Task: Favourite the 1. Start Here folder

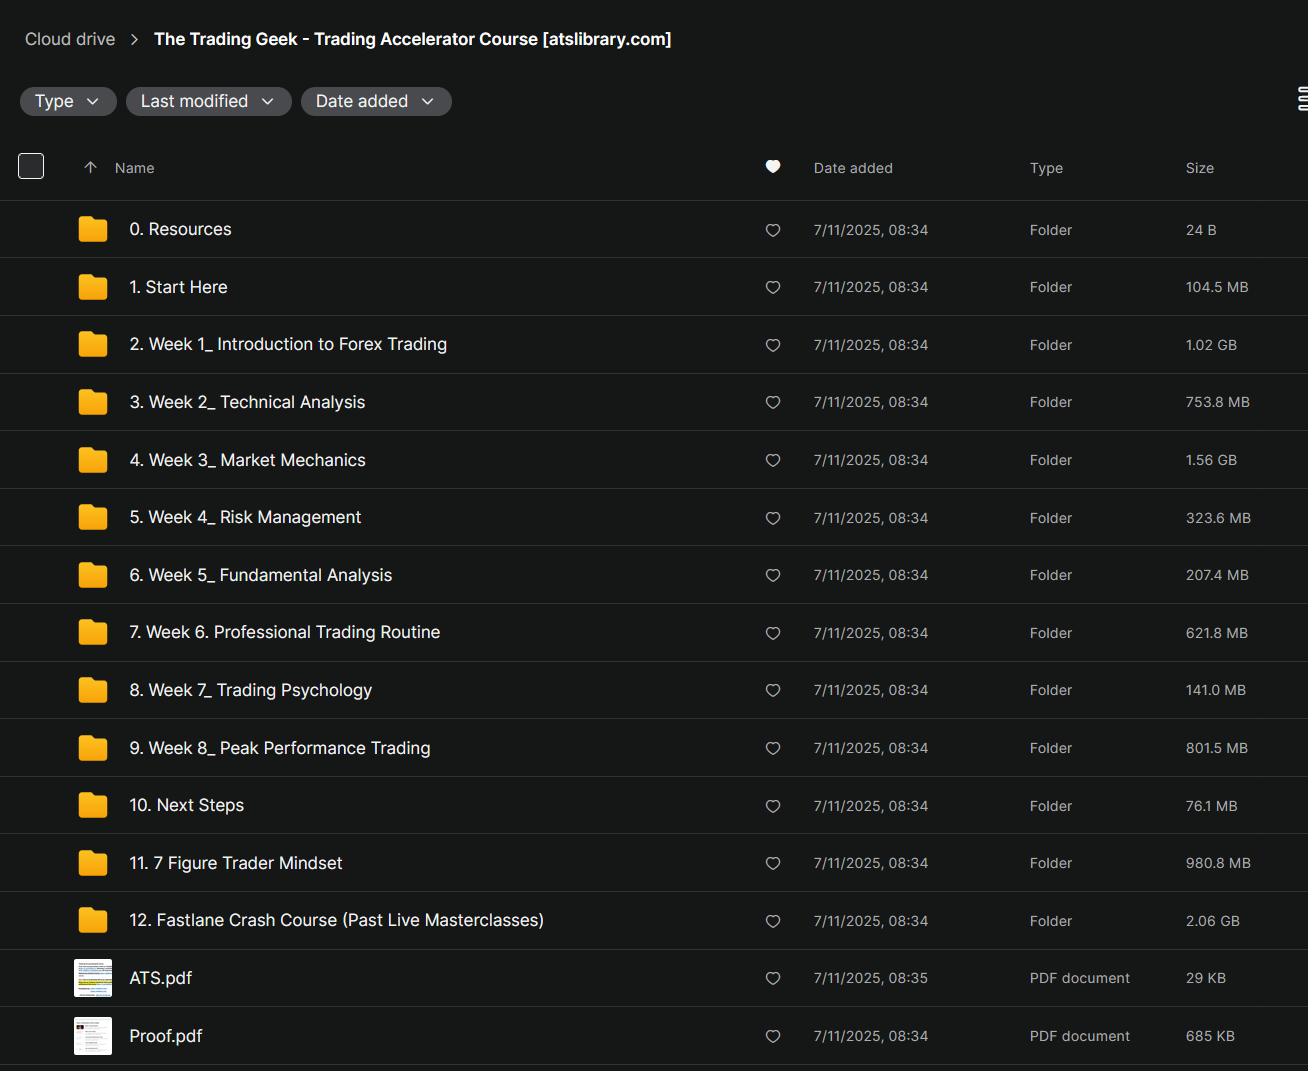Action: click(773, 287)
